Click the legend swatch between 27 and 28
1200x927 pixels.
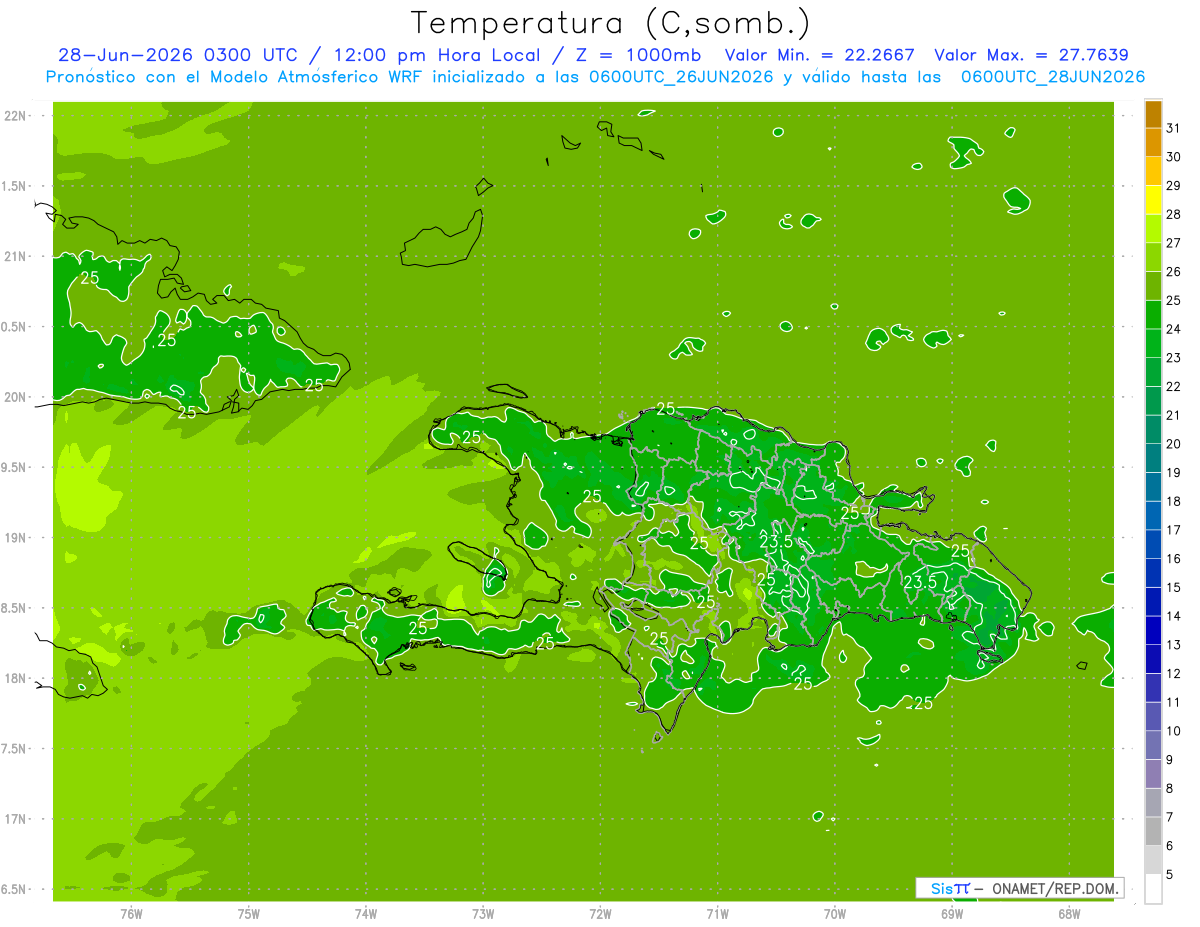1153,228
